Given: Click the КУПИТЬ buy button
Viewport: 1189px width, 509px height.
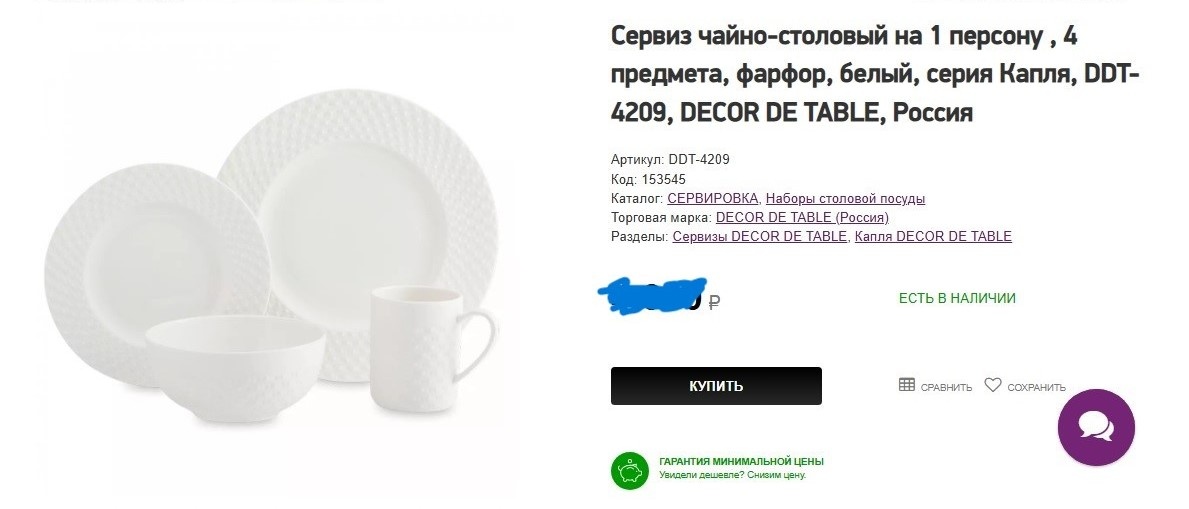Looking at the screenshot, I should [x=716, y=386].
